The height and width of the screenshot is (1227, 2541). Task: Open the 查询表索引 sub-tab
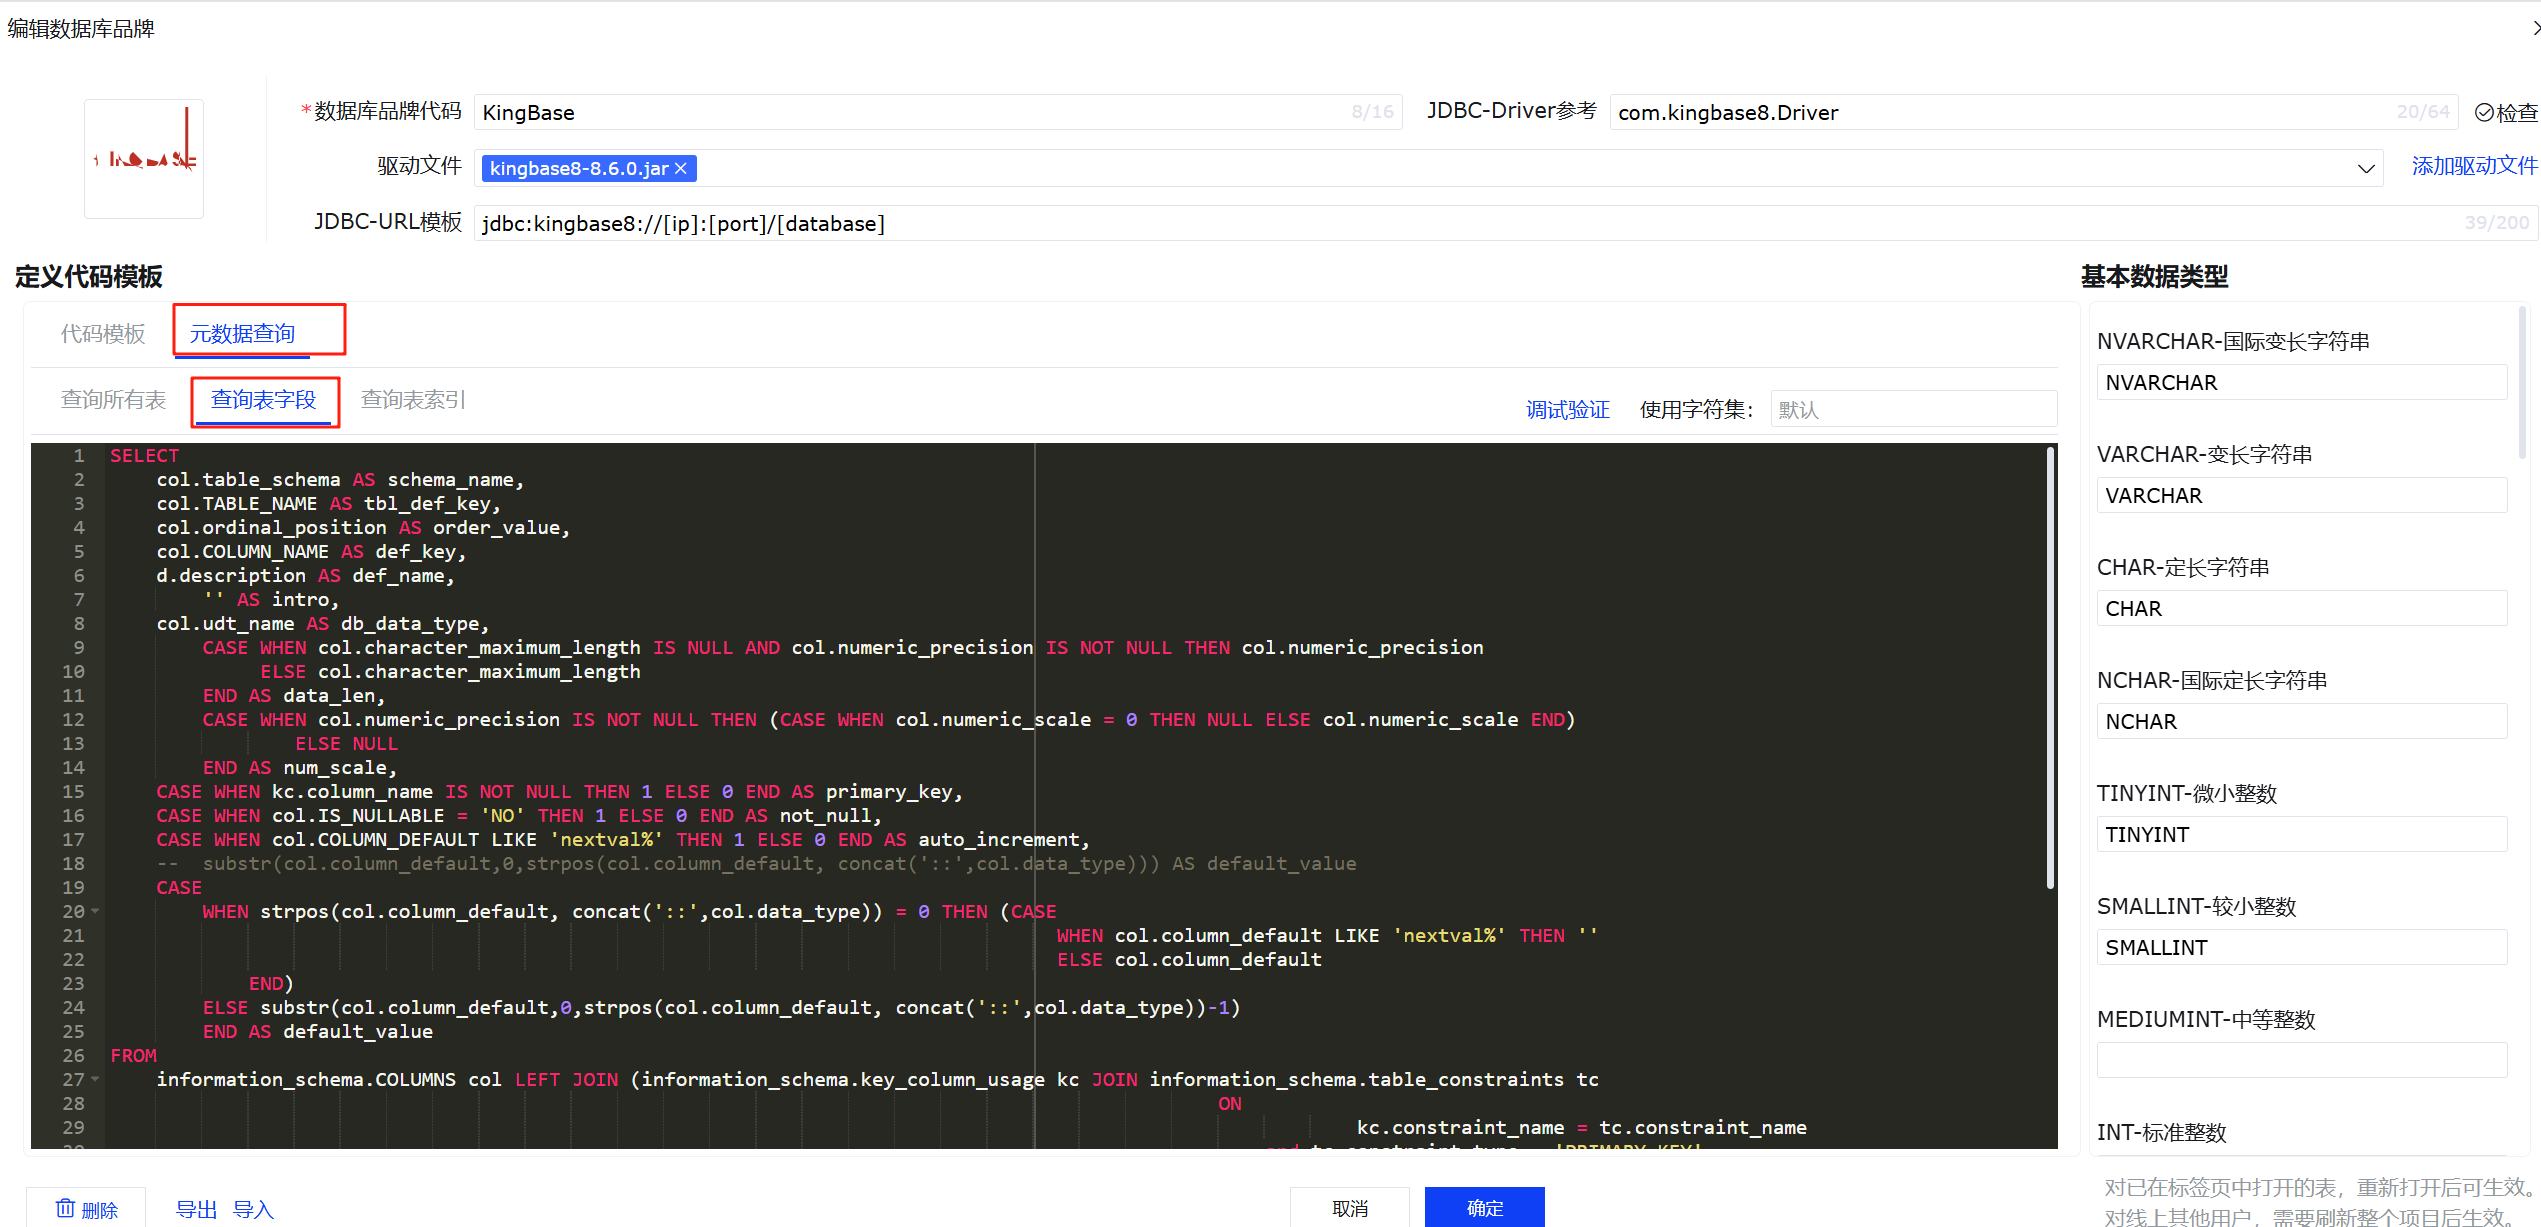coord(413,400)
